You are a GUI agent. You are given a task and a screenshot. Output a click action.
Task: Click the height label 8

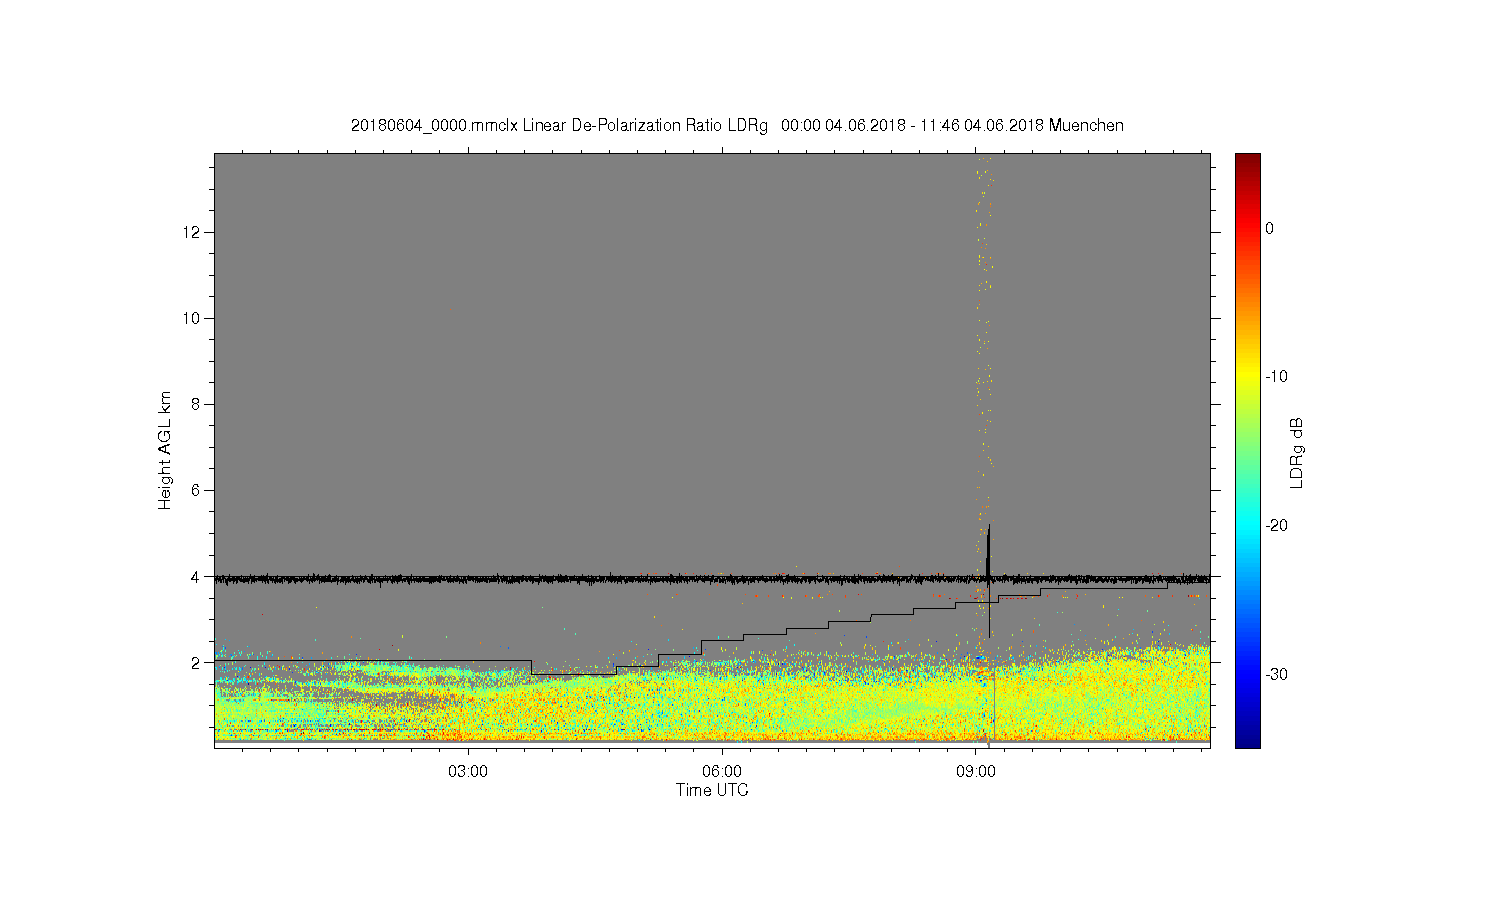pos(196,404)
